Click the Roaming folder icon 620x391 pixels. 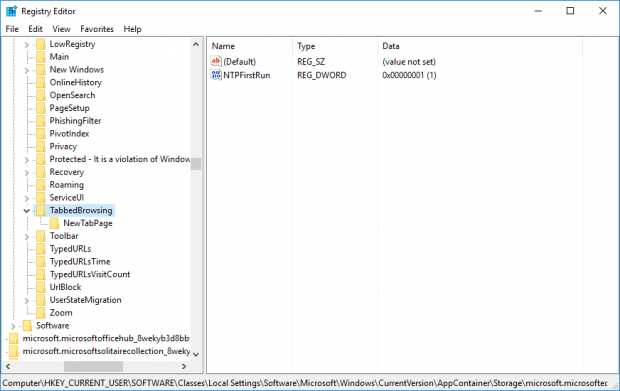pyautogui.click(x=41, y=185)
